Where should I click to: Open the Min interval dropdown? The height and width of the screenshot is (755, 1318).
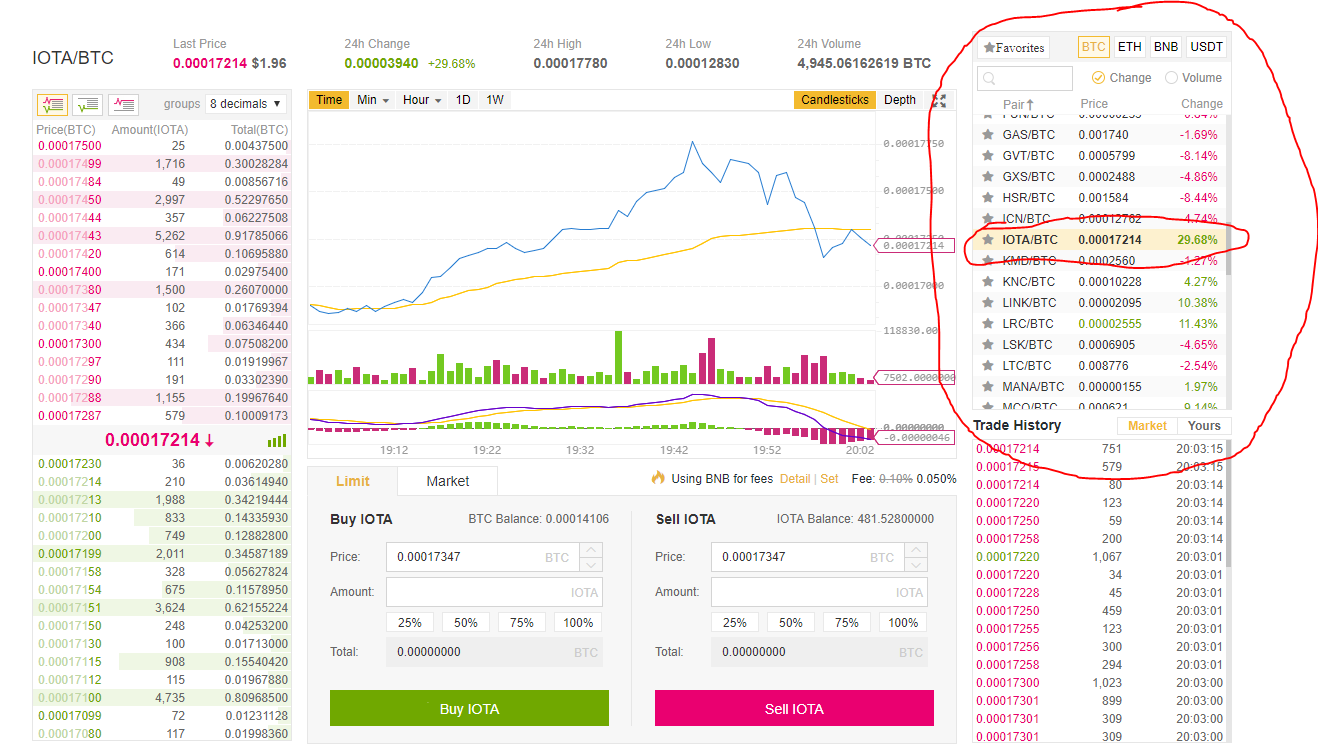[373, 100]
